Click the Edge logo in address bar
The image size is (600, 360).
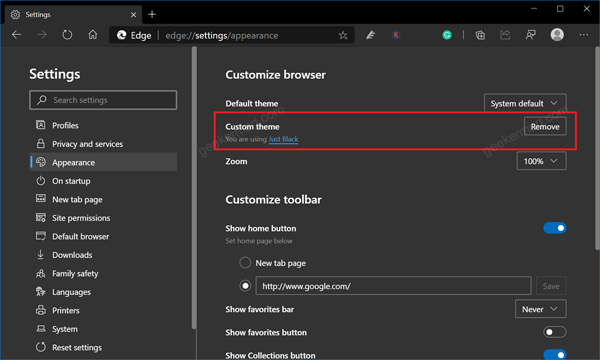click(x=122, y=35)
